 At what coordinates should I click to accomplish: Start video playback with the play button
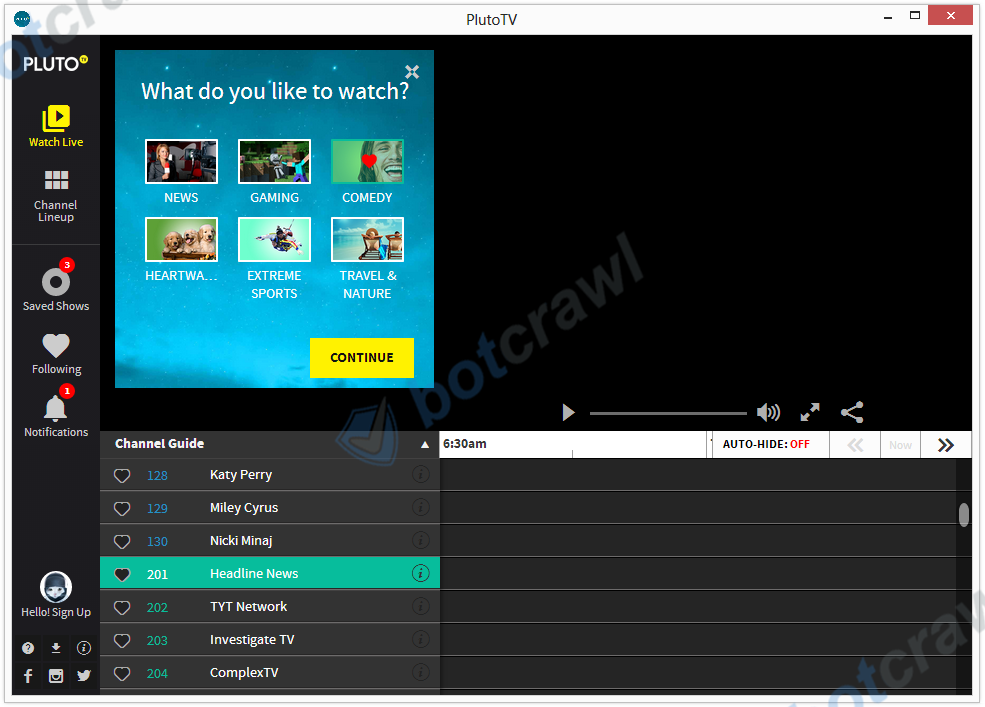click(x=569, y=412)
